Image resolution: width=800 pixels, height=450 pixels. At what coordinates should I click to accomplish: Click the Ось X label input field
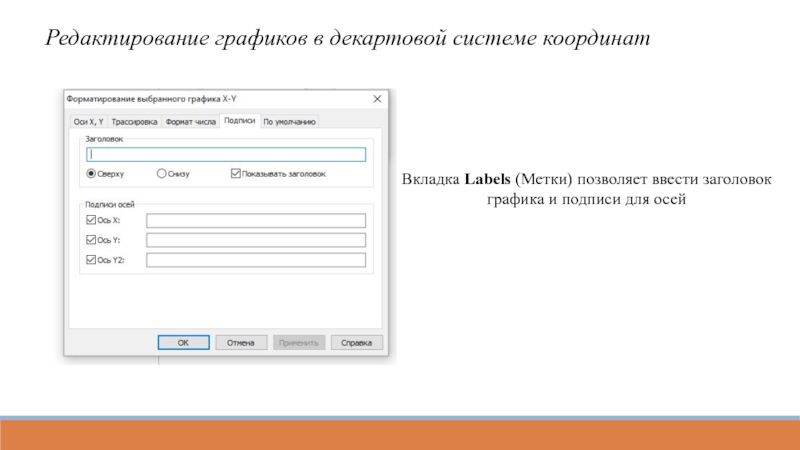(x=256, y=220)
